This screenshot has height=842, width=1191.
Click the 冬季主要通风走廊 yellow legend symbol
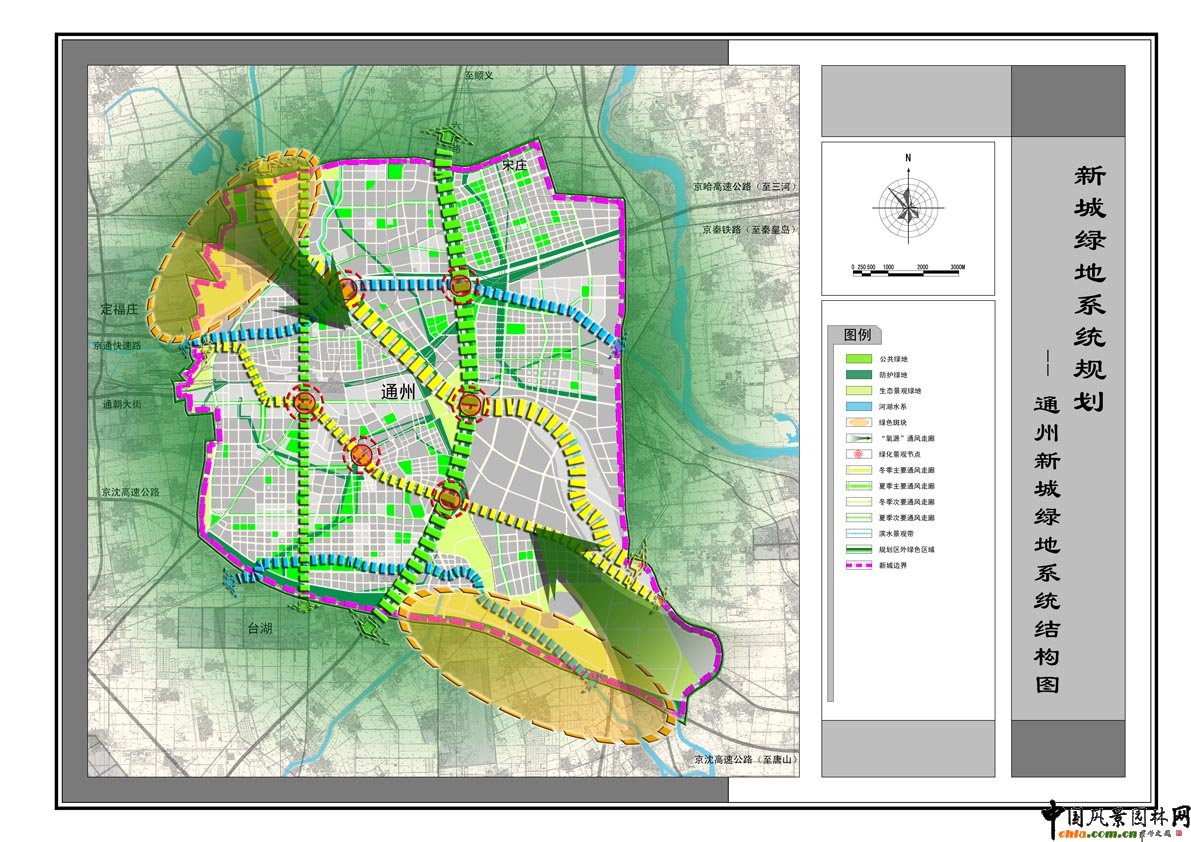(860, 470)
